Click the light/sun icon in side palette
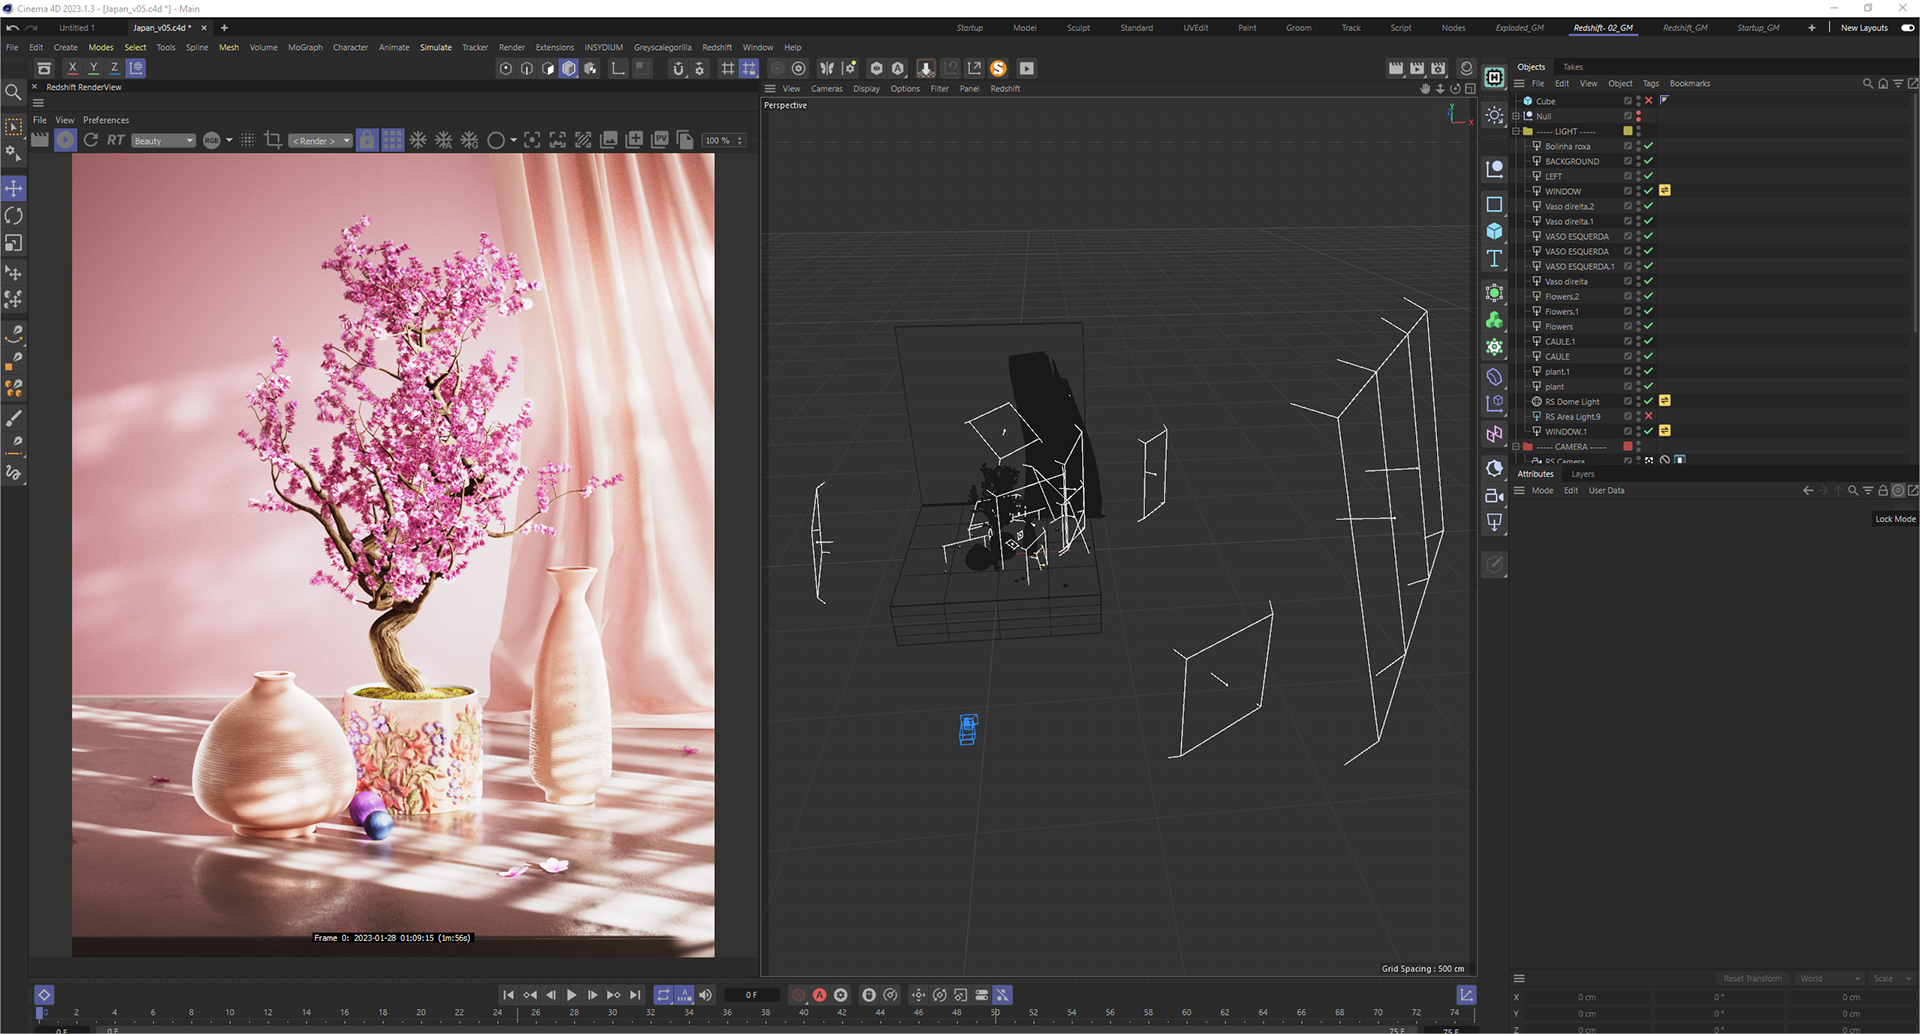This screenshot has width=1920, height=1034. click(x=1494, y=115)
